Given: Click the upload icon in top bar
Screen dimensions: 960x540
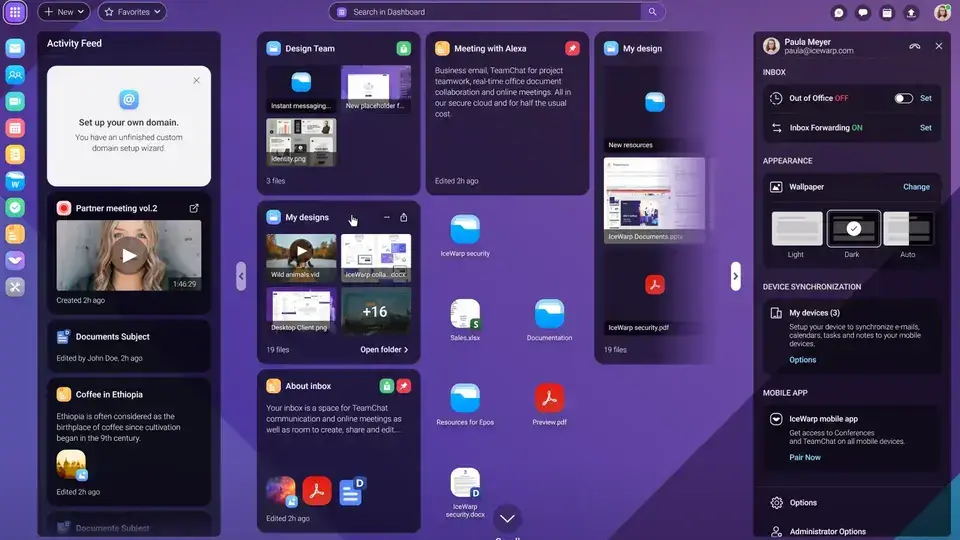Looking at the screenshot, I should tap(911, 12).
